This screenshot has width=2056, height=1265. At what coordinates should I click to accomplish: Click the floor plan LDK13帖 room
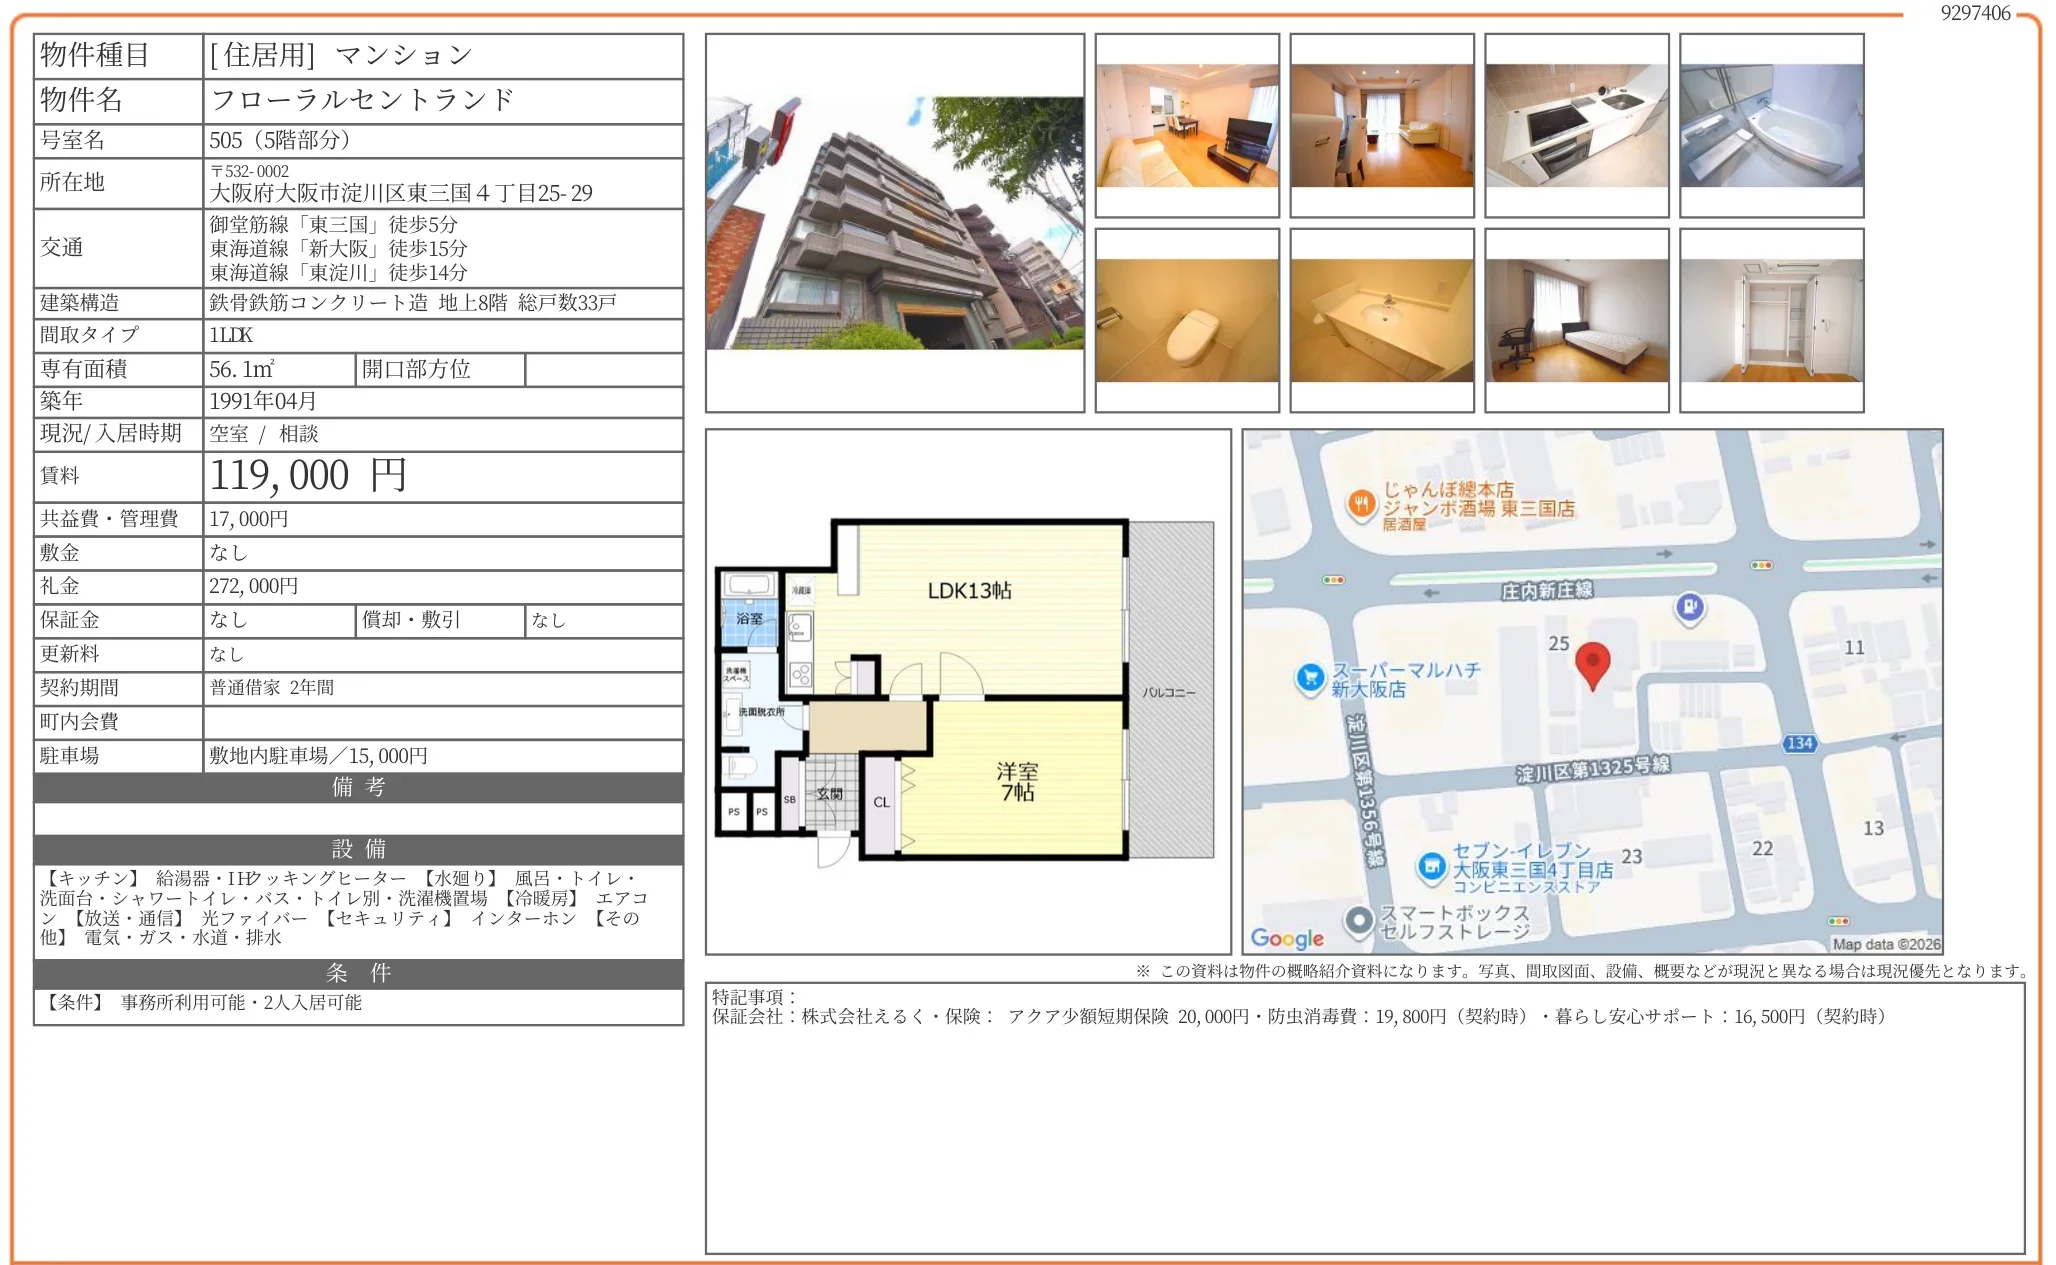click(x=969, y=591)
